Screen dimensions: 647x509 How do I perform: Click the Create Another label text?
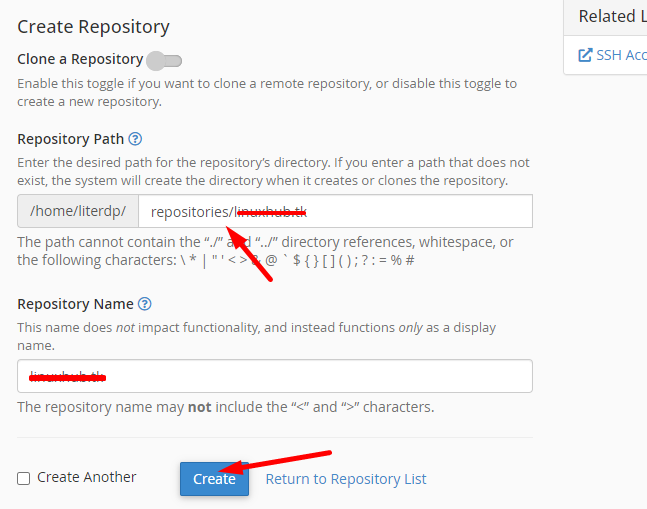pyautogui.click(x=87, y=477)
